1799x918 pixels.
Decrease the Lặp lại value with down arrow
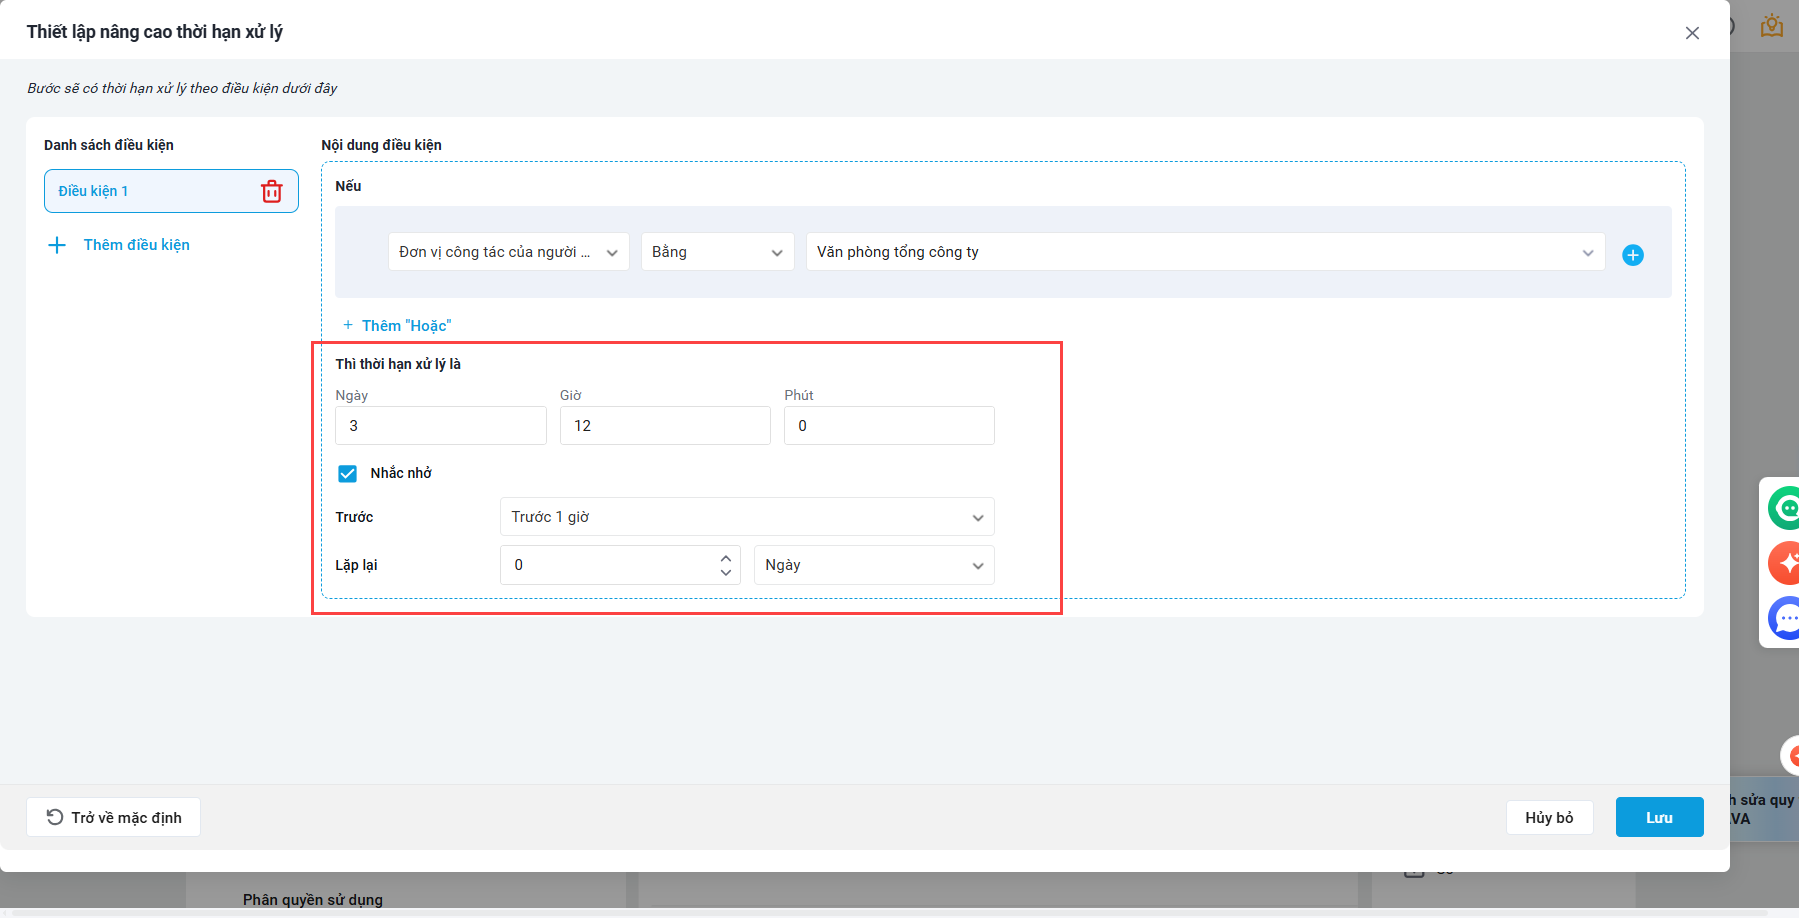(726, 572)
